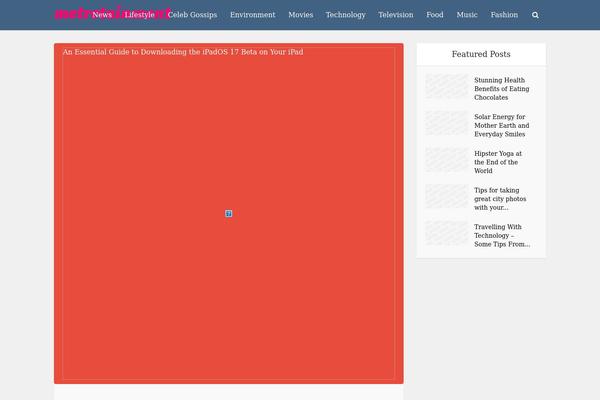Open Solar Energy for Mother Earth post

(x=502, y=126)
